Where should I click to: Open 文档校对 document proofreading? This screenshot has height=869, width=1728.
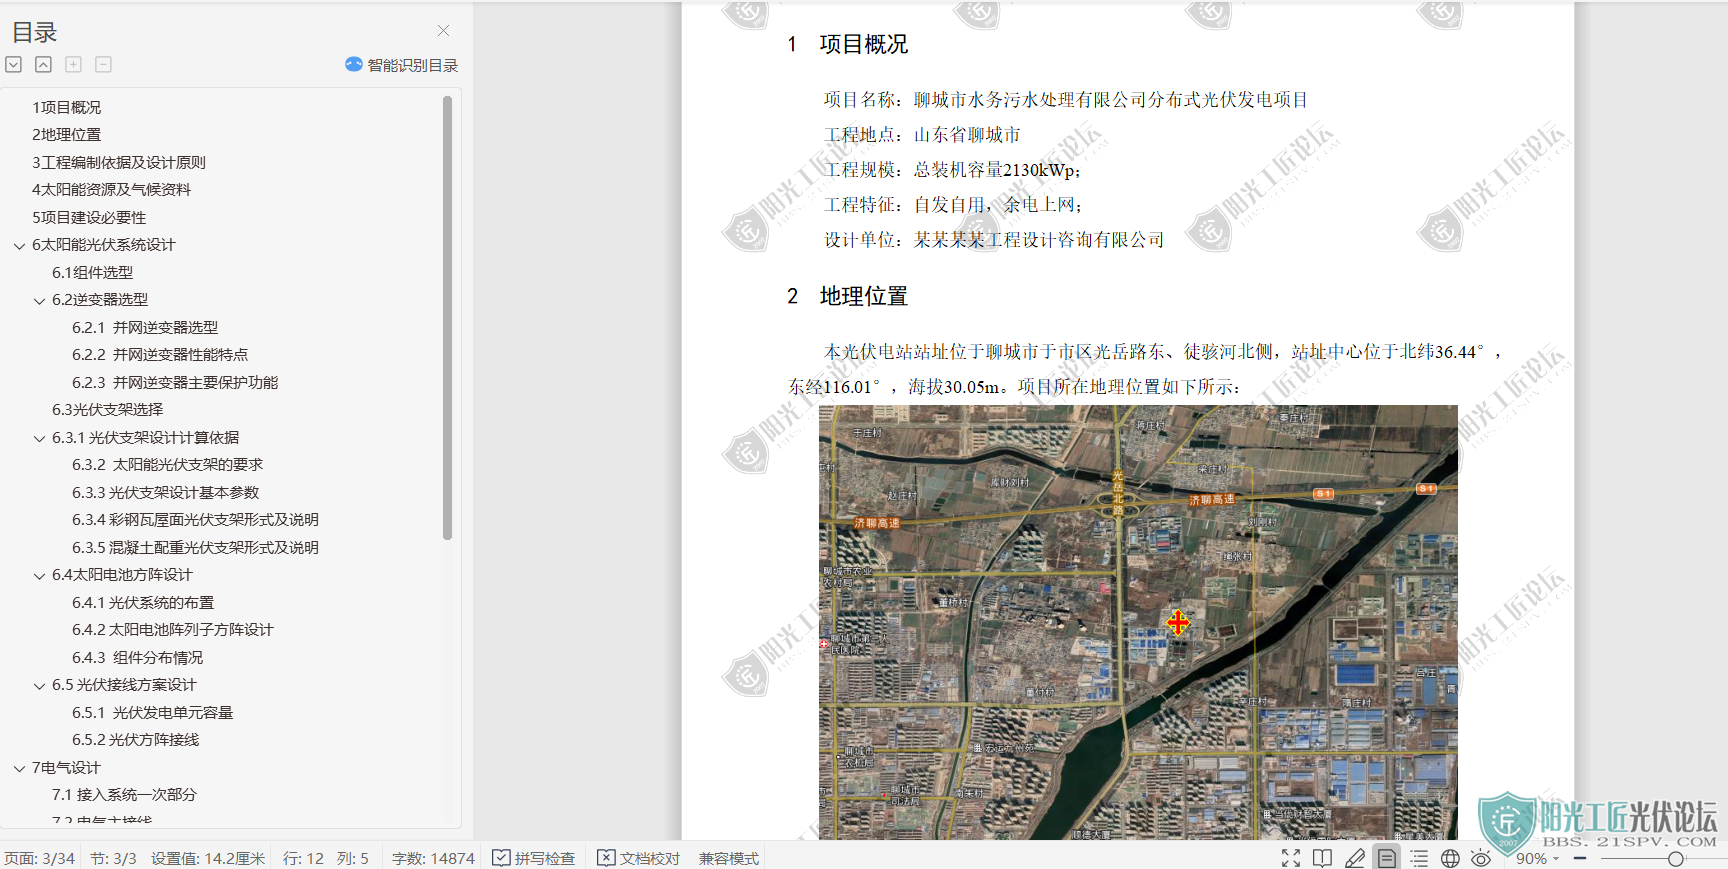(x=638, y=858)
